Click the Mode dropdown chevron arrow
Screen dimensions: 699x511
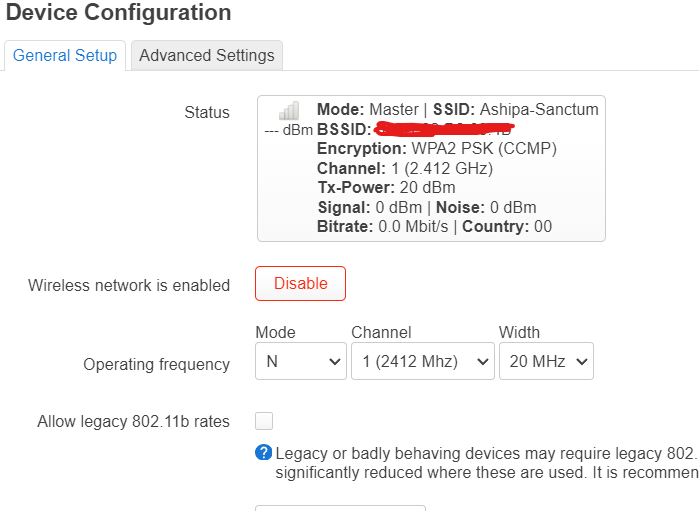click(x=335, y=362)
